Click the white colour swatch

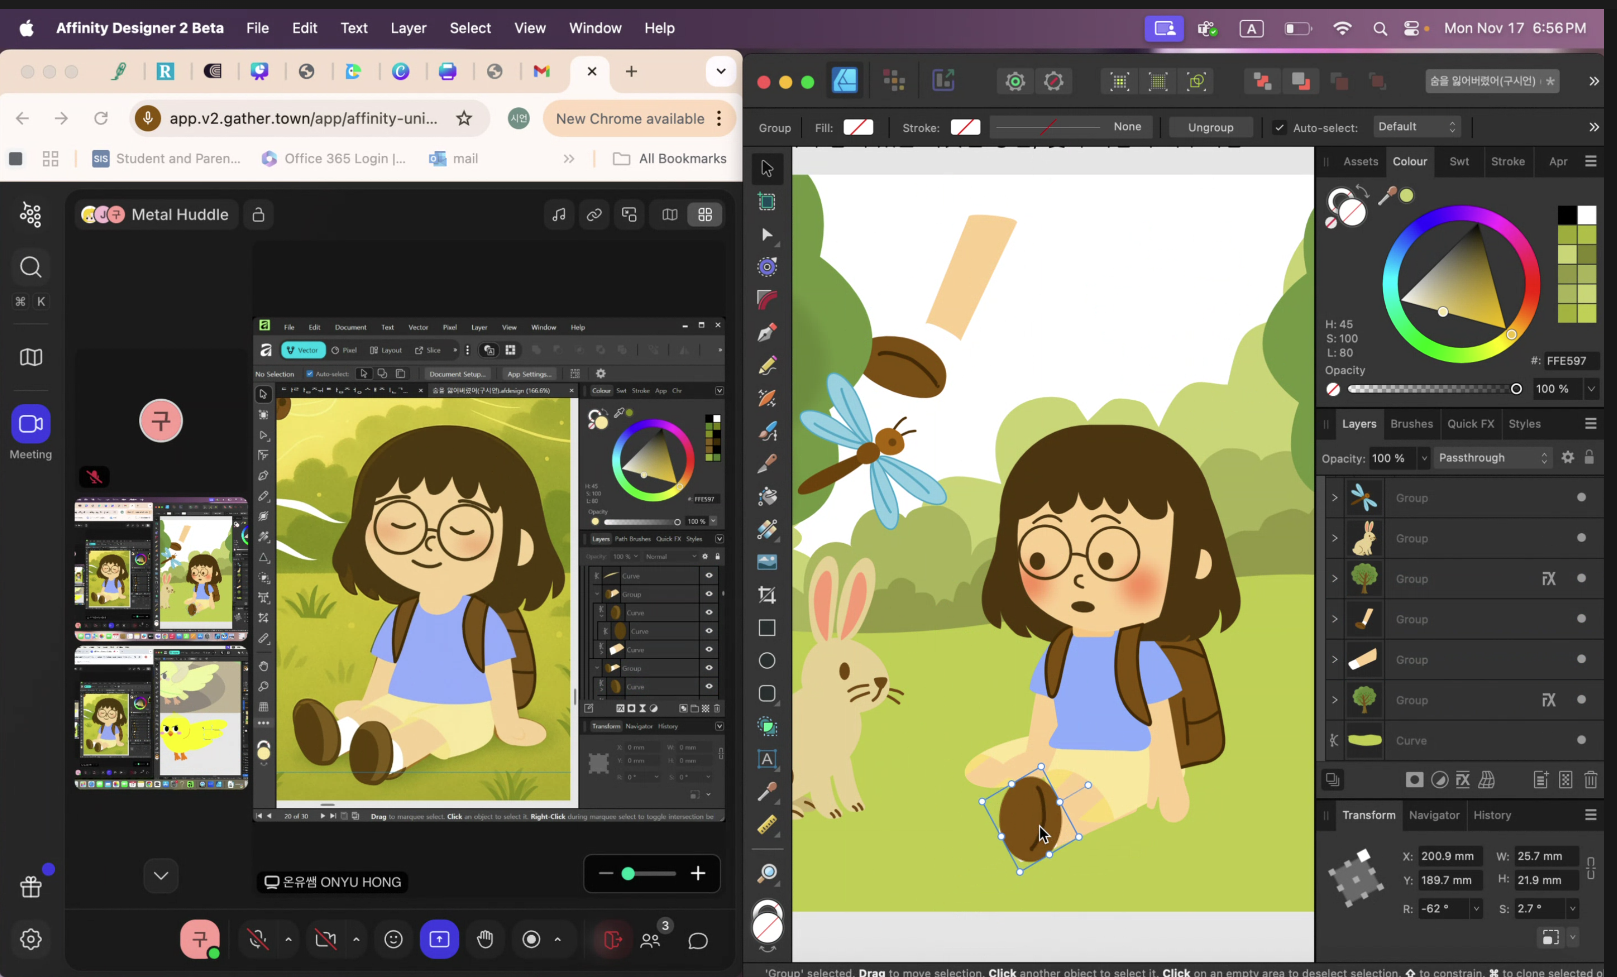[x=1587, y=215]
